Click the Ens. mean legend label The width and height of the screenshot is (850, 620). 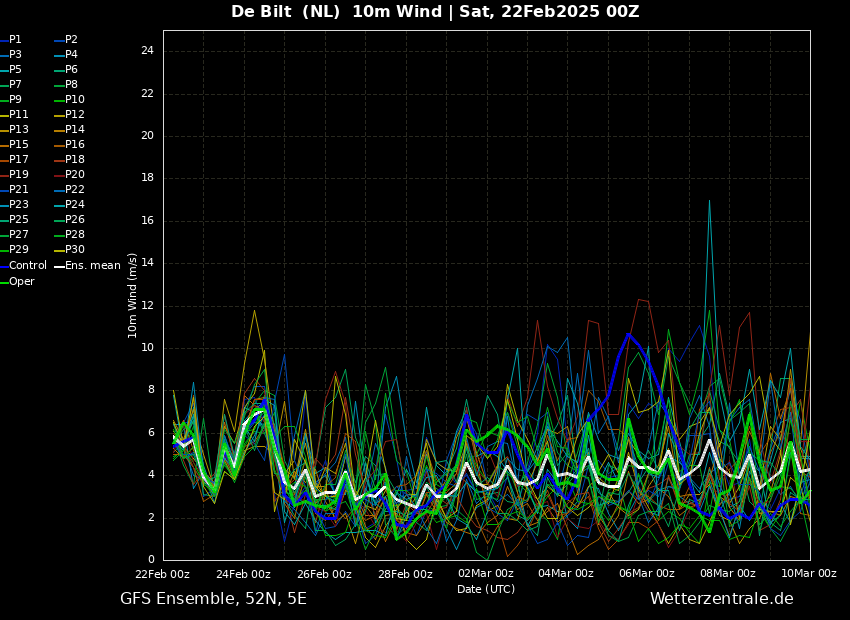pos(93,266)
